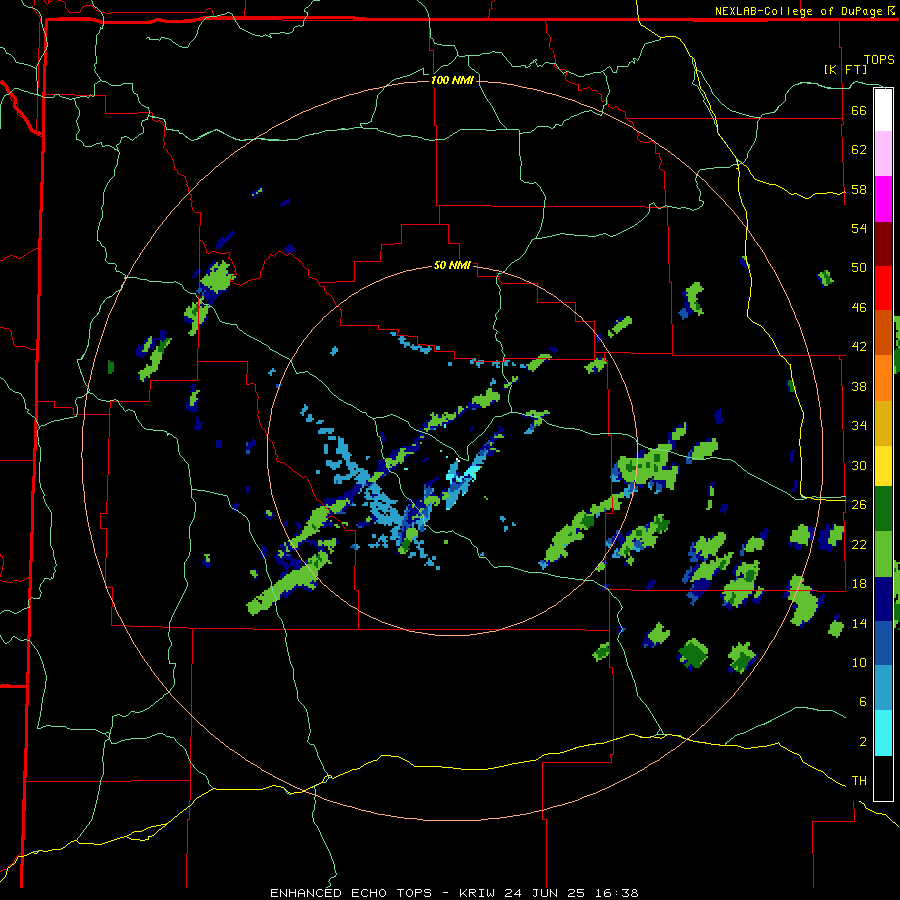Screen dimensions: 900x900
Task: Click the 46 value on the legend
Action: [x=859, y=307]
